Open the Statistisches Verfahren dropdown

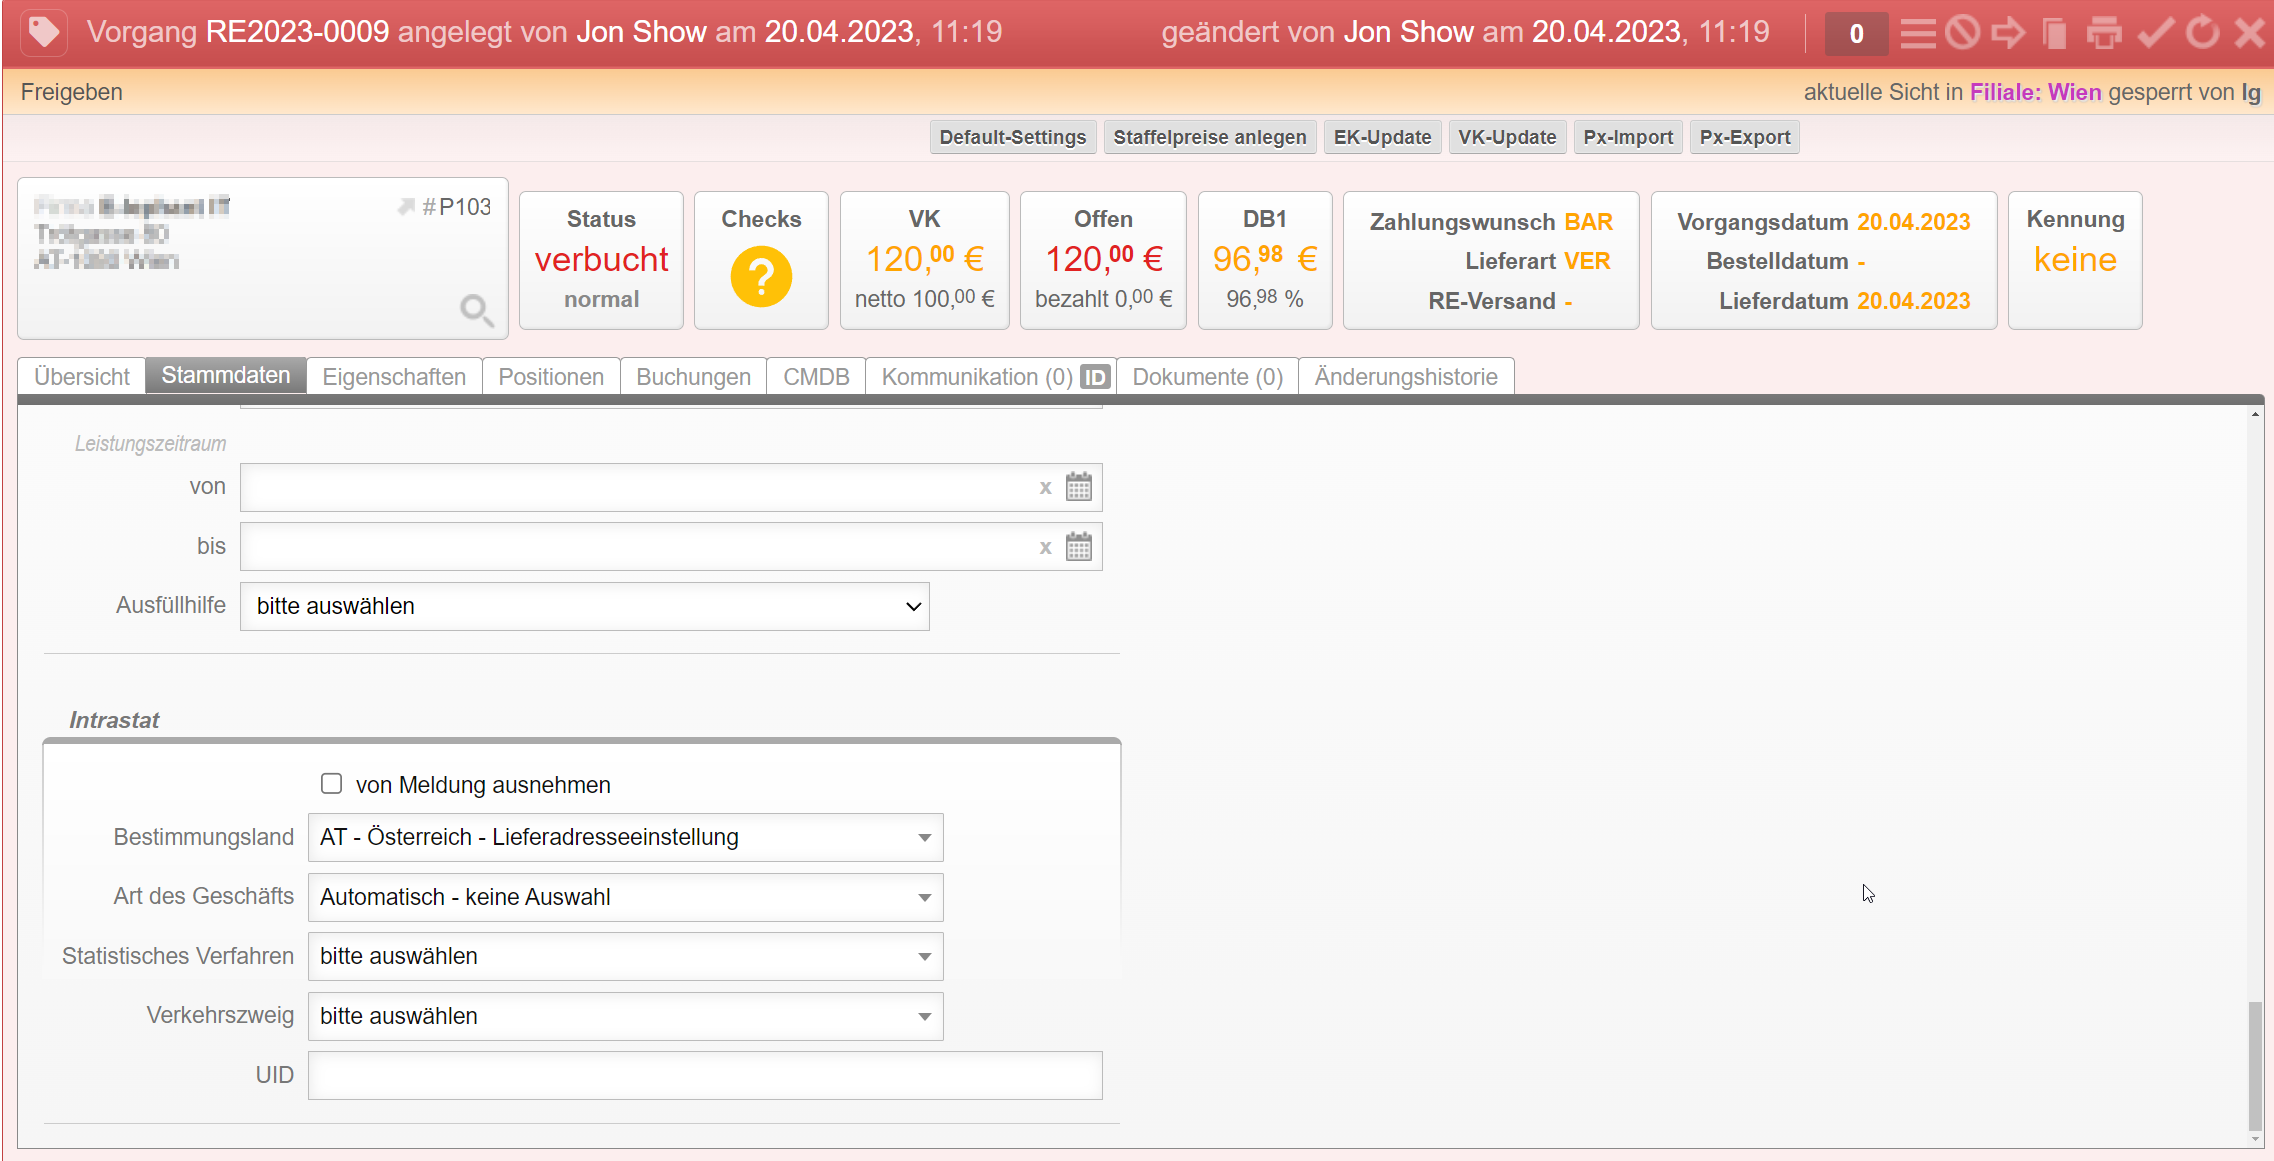click(625, 956)
